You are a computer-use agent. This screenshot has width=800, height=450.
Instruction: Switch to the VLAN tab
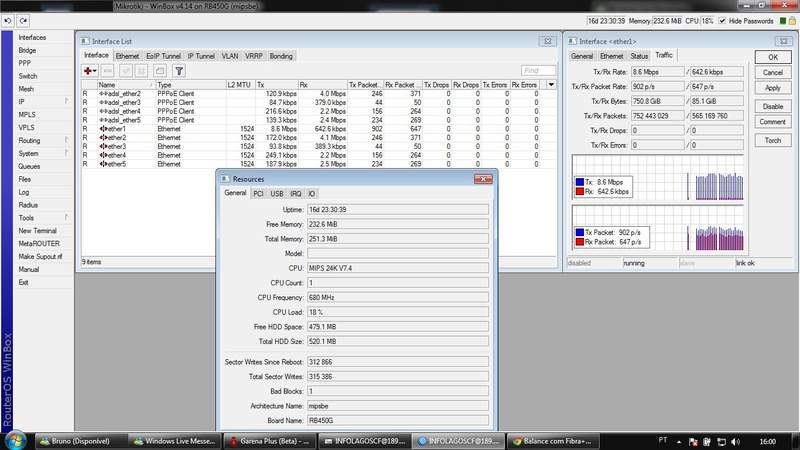230,56
